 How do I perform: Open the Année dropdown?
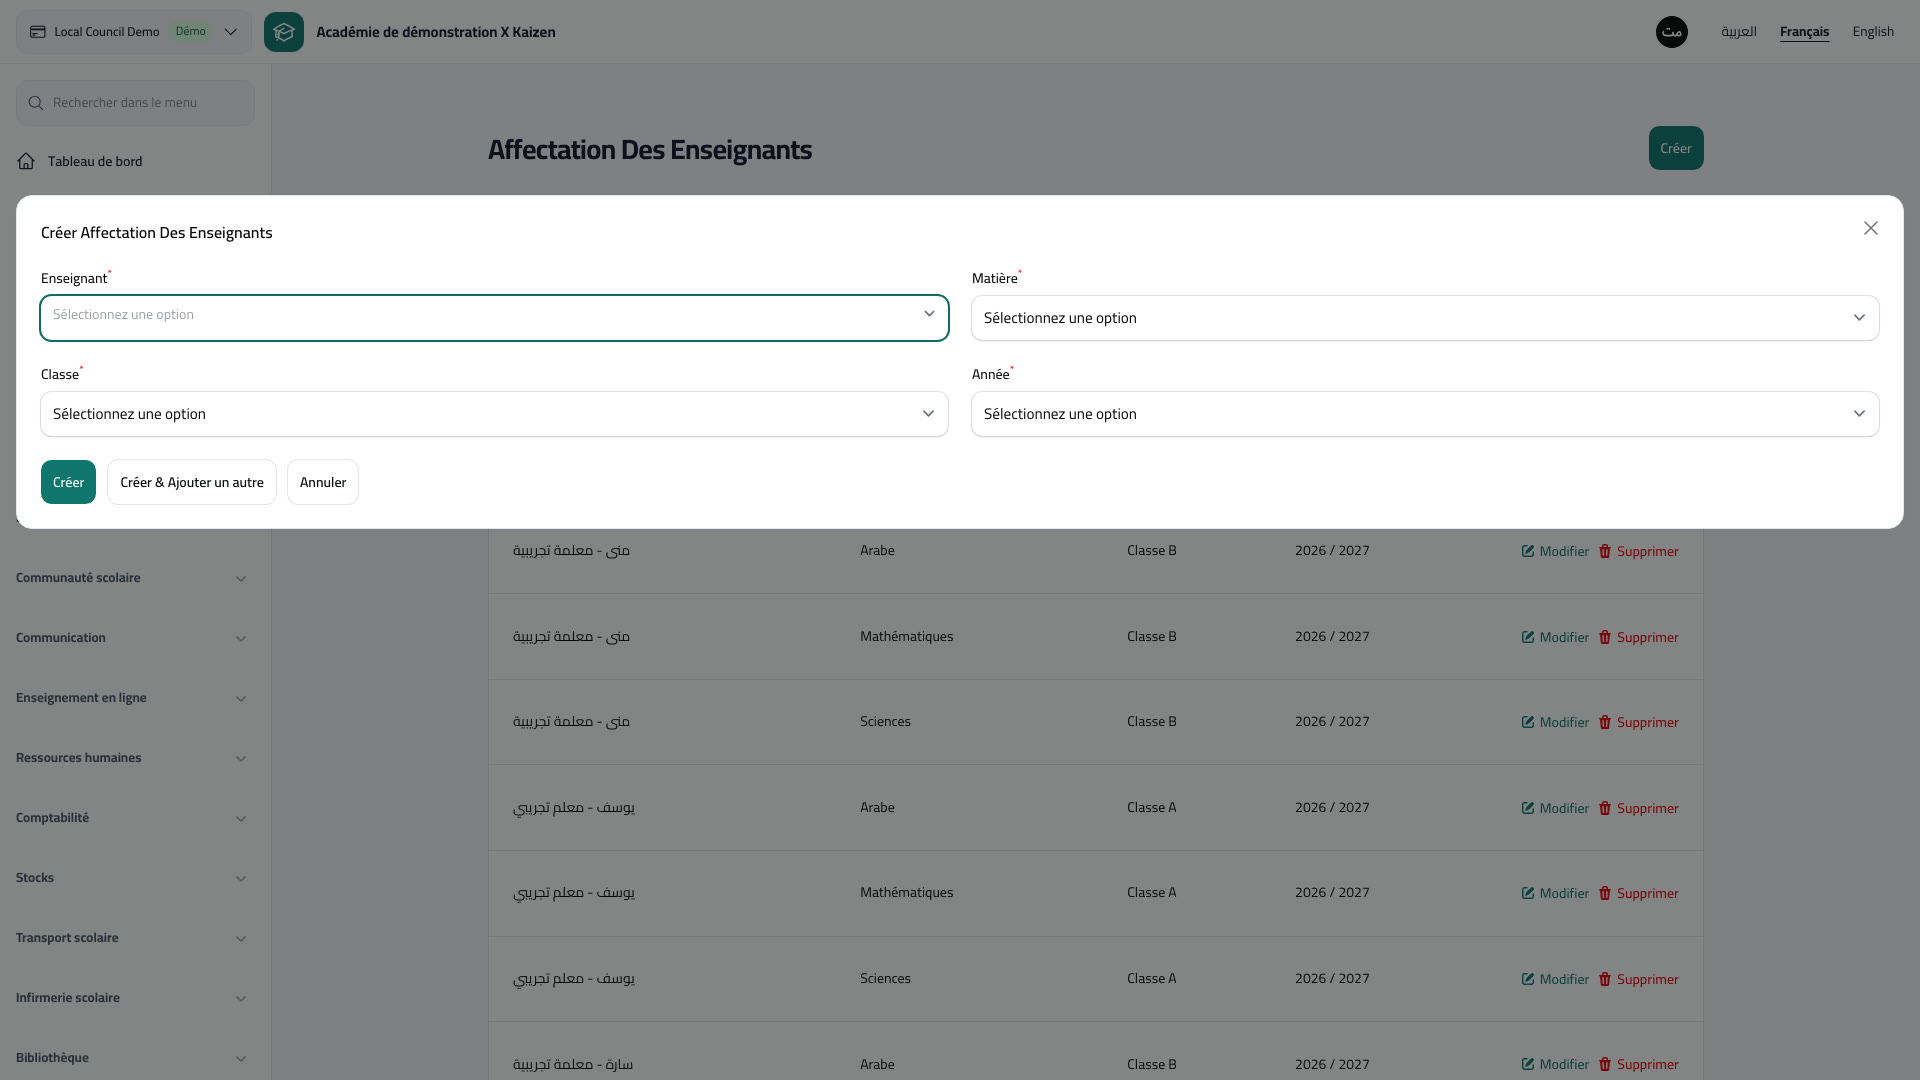(x=1425, y=414)
